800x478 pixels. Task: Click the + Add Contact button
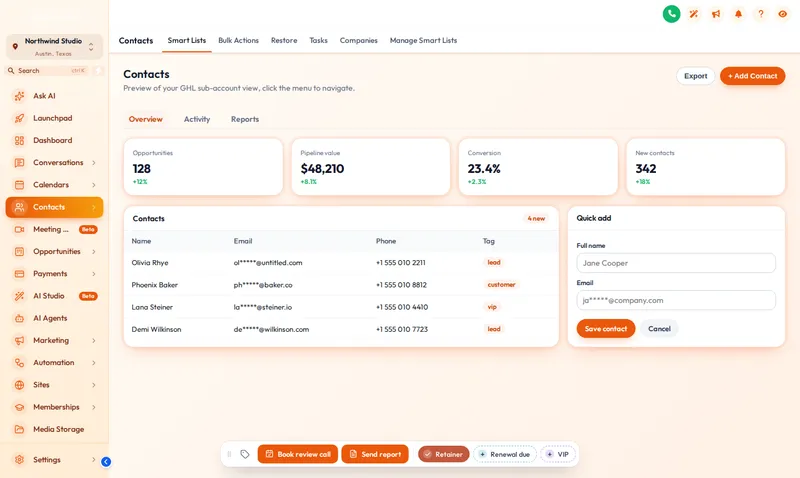pos(753,76)
